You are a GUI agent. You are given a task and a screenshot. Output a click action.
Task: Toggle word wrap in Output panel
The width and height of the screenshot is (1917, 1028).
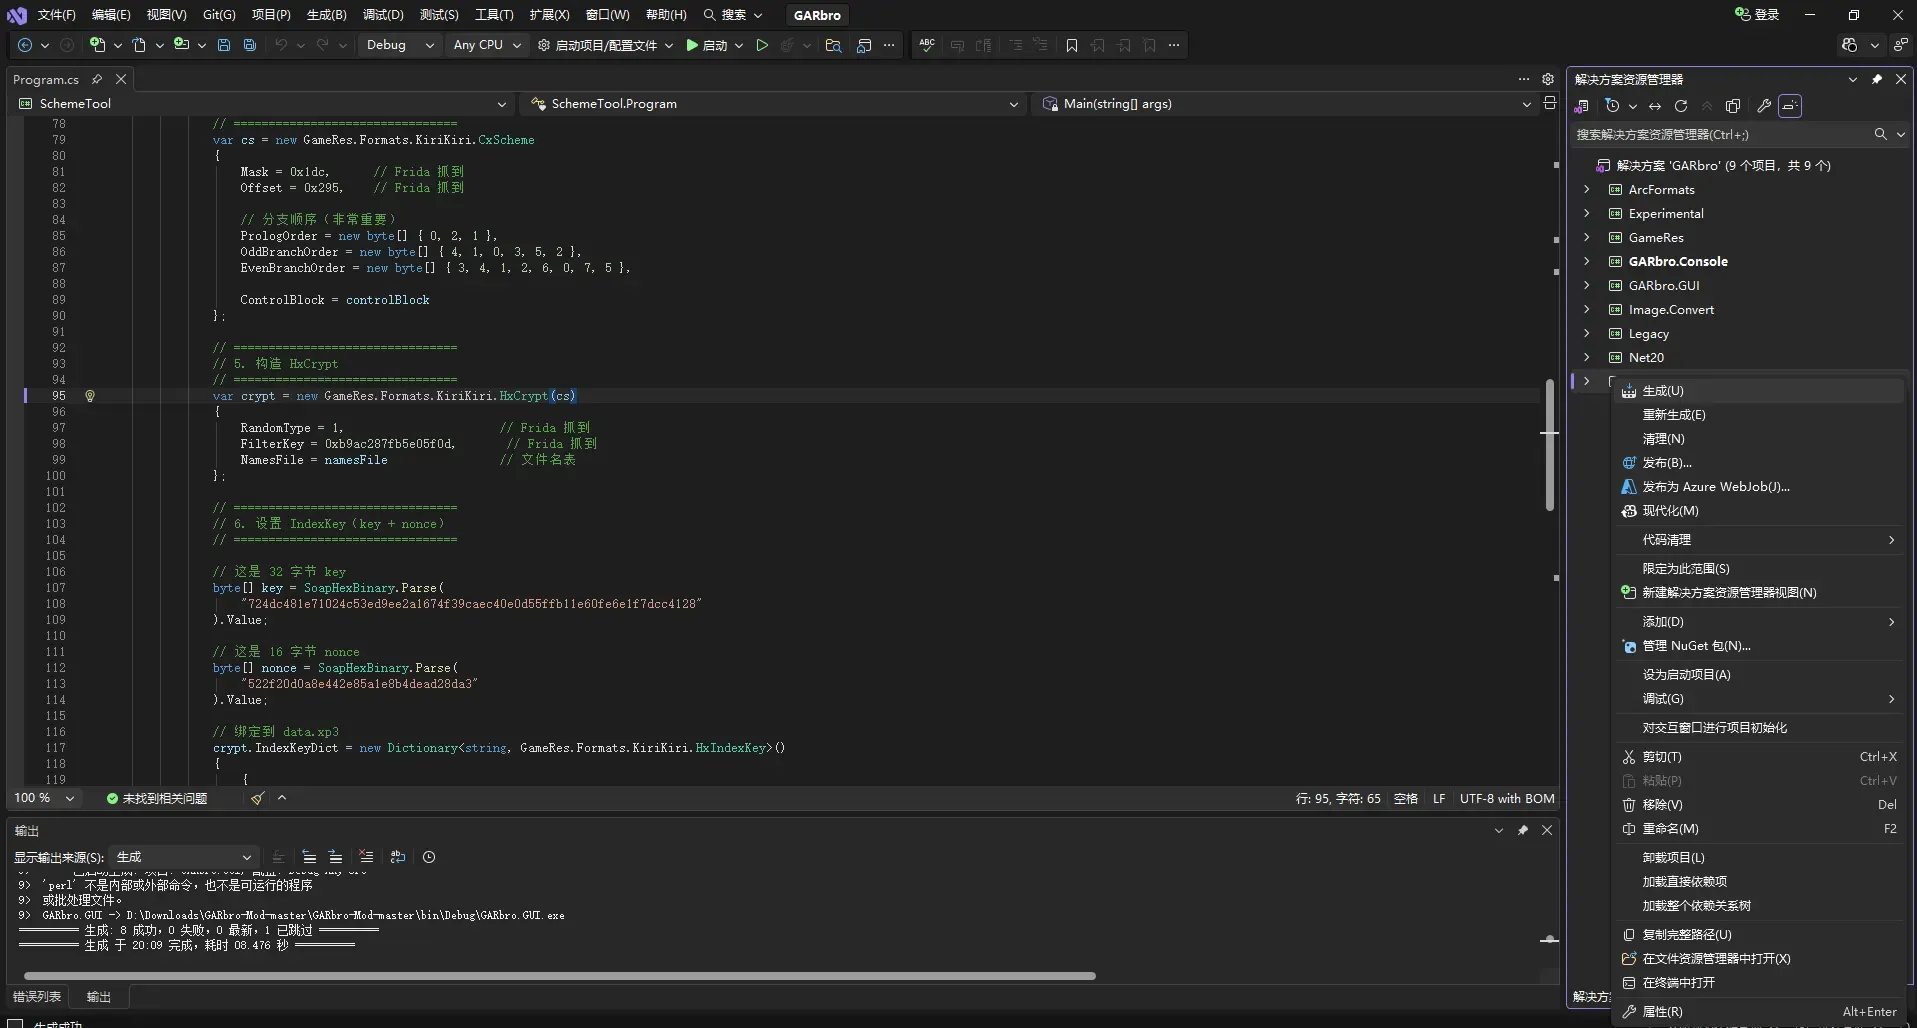398,857
